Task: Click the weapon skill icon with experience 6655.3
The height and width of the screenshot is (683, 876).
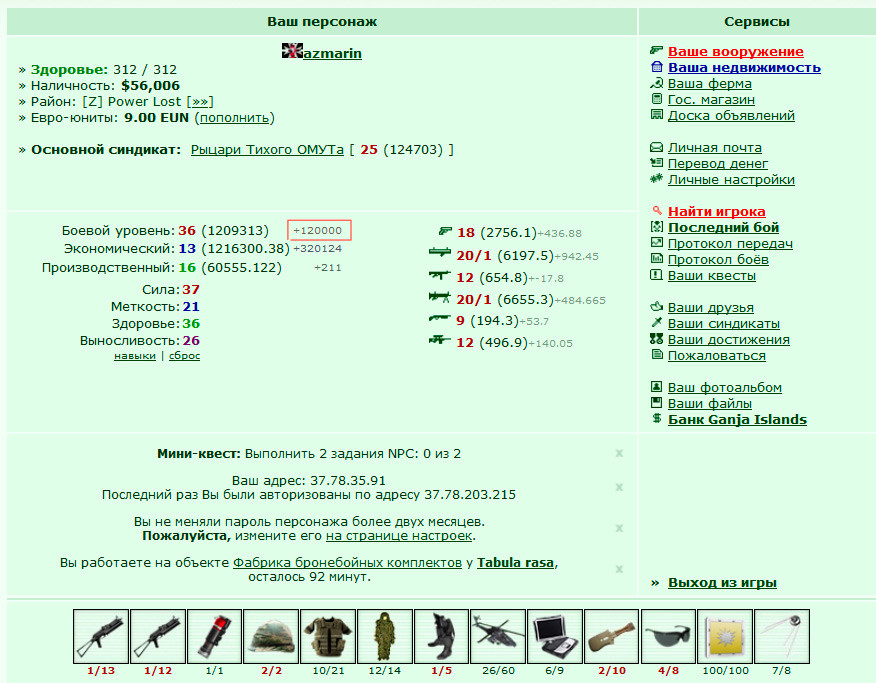Action: click(440, 298)
